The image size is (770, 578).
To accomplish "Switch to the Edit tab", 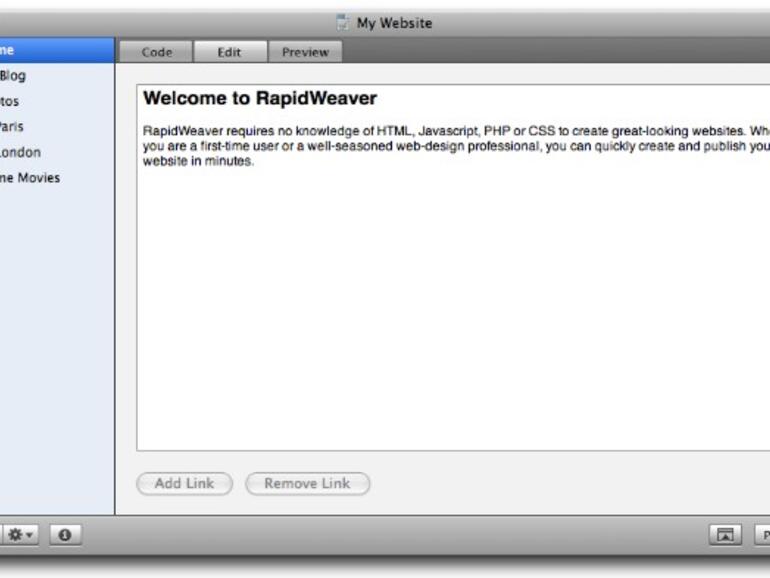I will [230, 52].
